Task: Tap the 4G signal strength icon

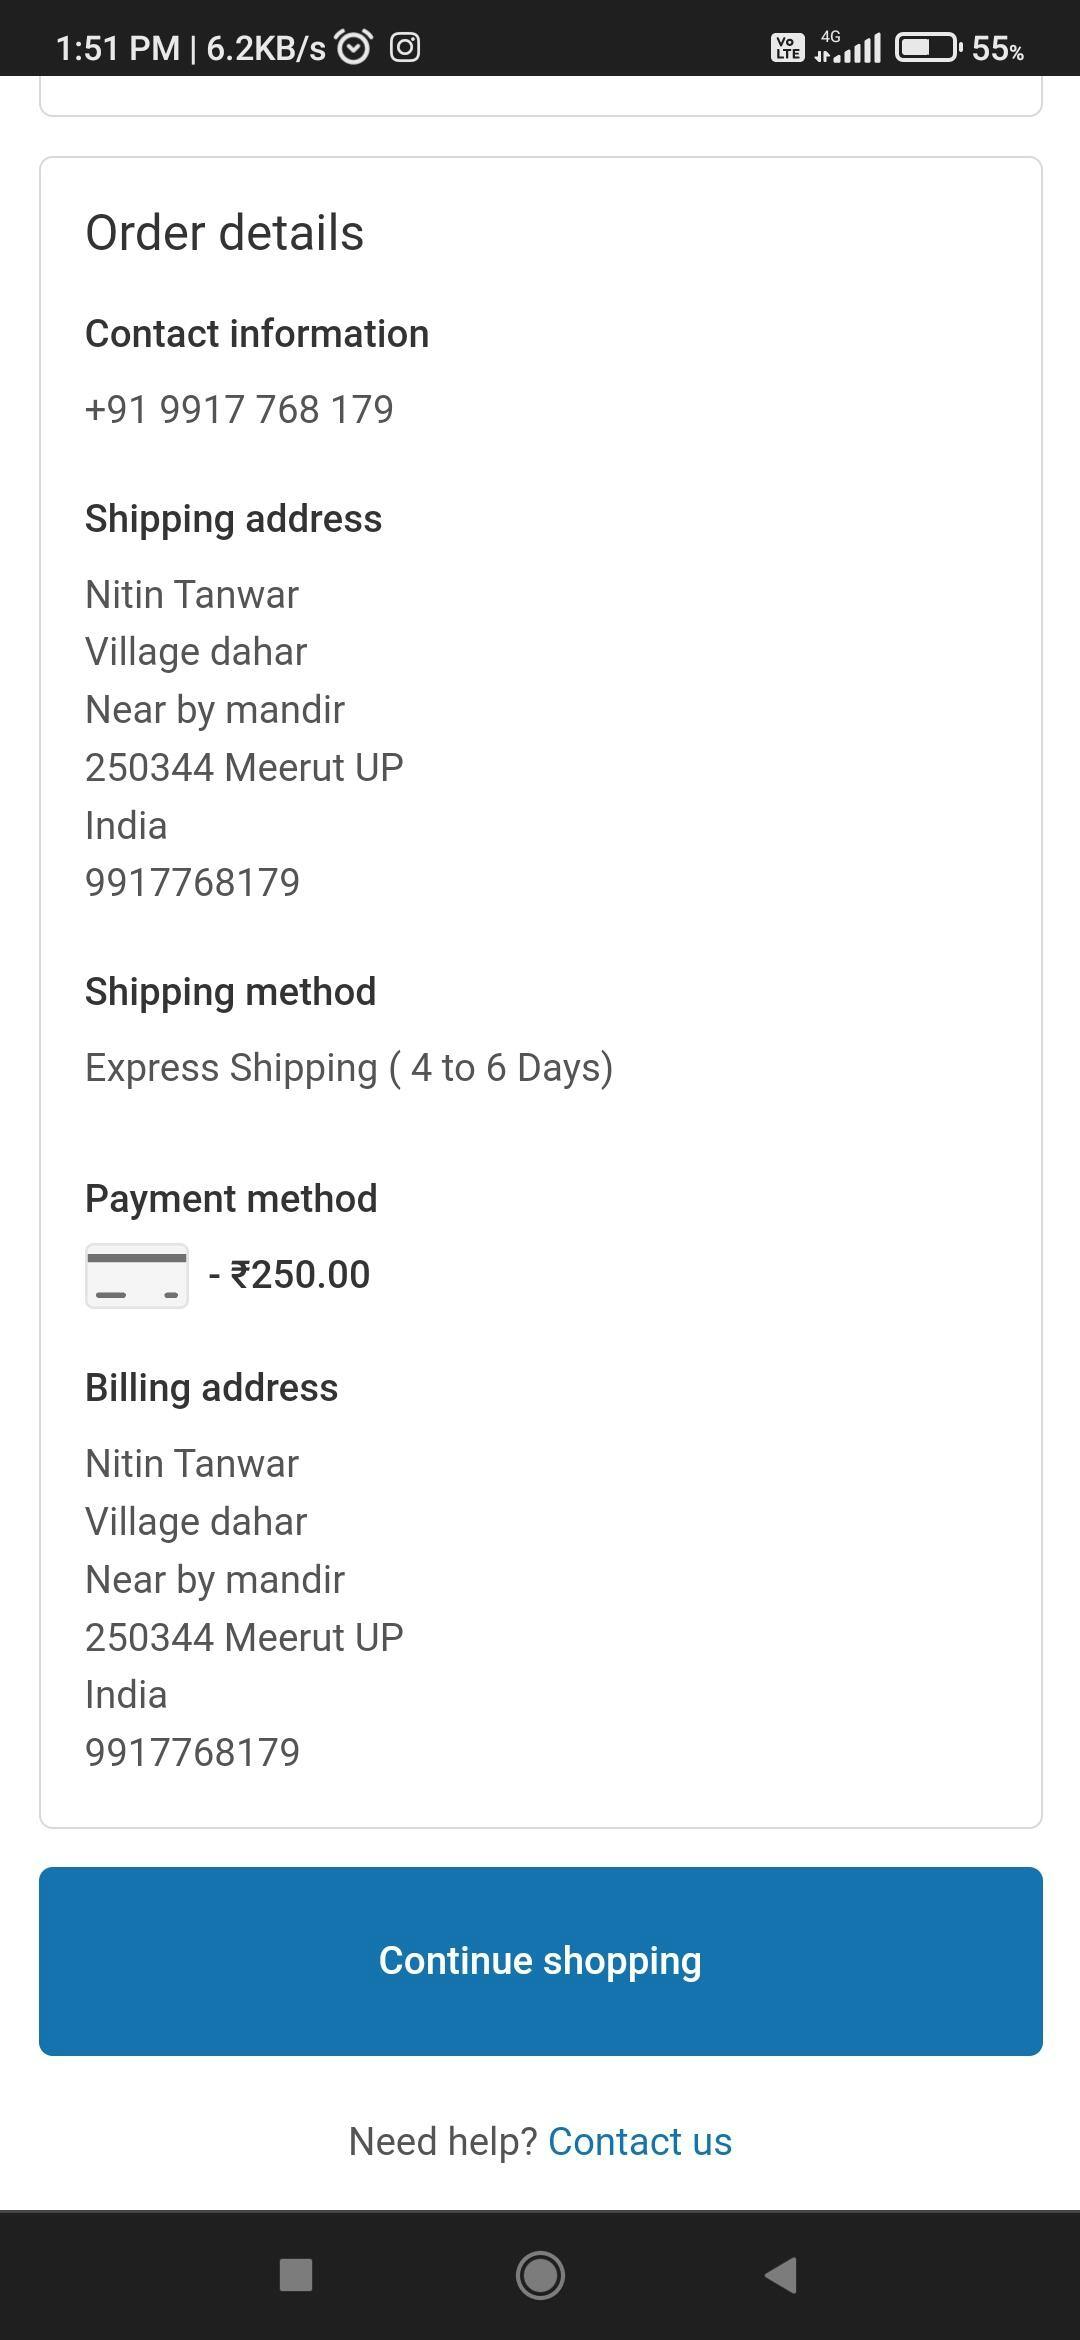Action: (848, 47)
